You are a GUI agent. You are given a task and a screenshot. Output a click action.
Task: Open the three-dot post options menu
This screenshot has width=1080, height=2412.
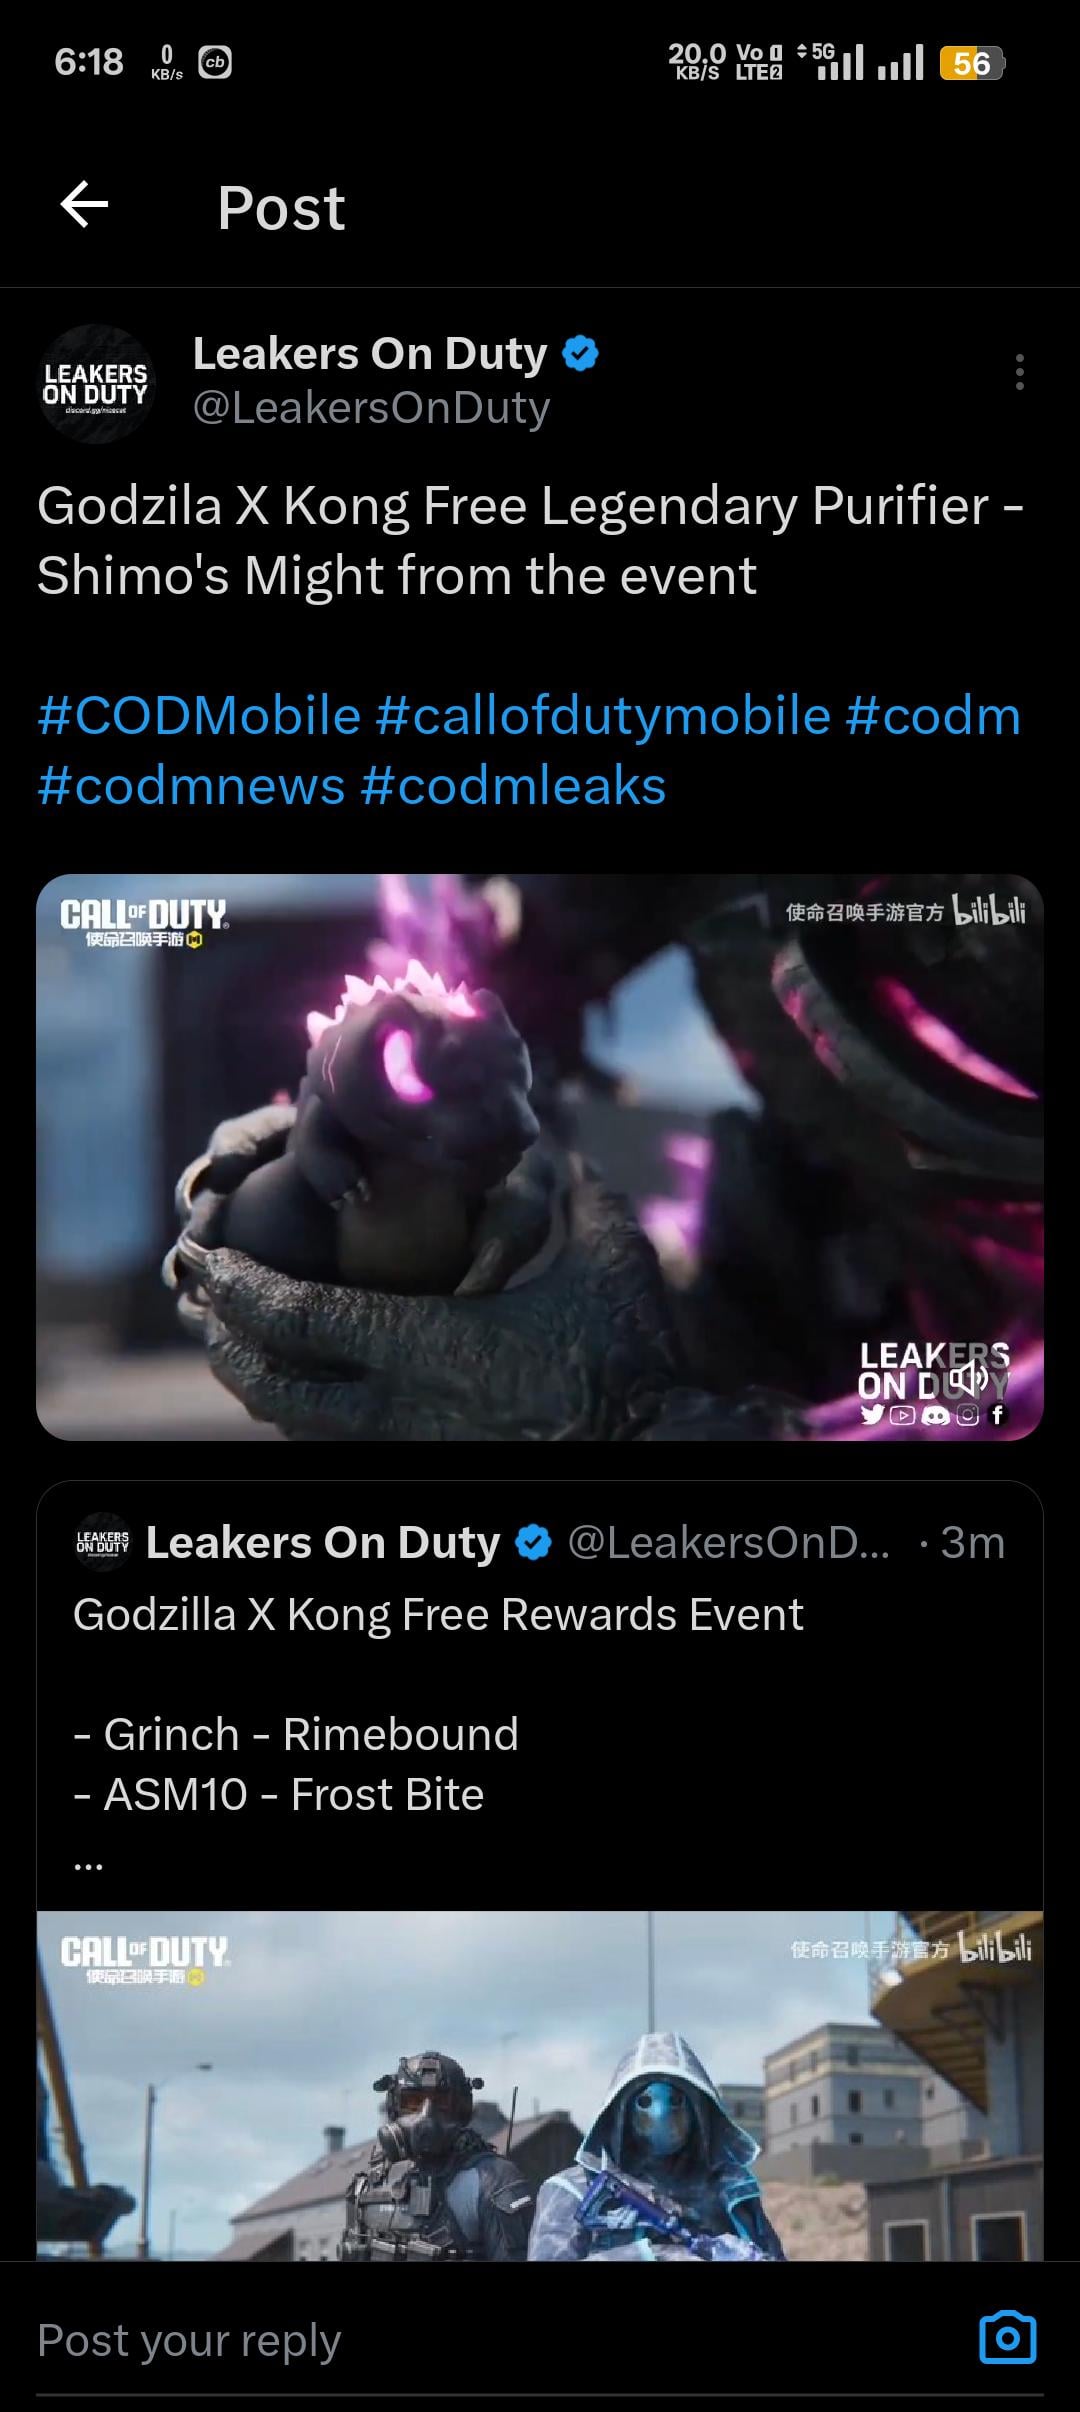pyautogui.click(x=1019, y=372)
